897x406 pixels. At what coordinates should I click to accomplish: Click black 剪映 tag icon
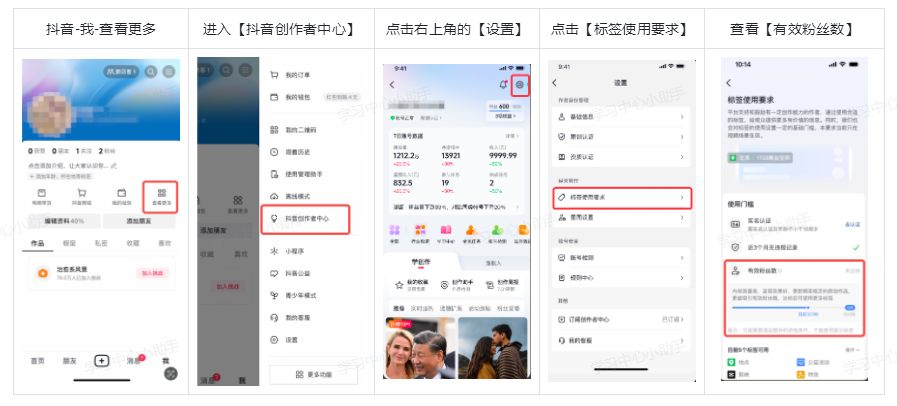(x=731, y=375)
